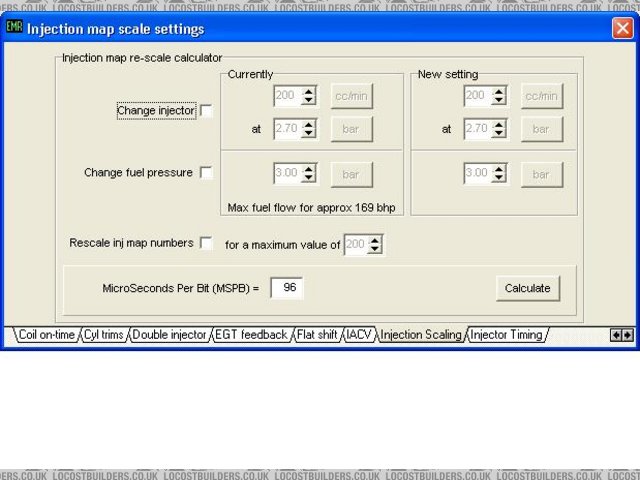640x480 pixels.
Task: Increase New setting injector cc/min value
Action: click(x=499, y=92)
